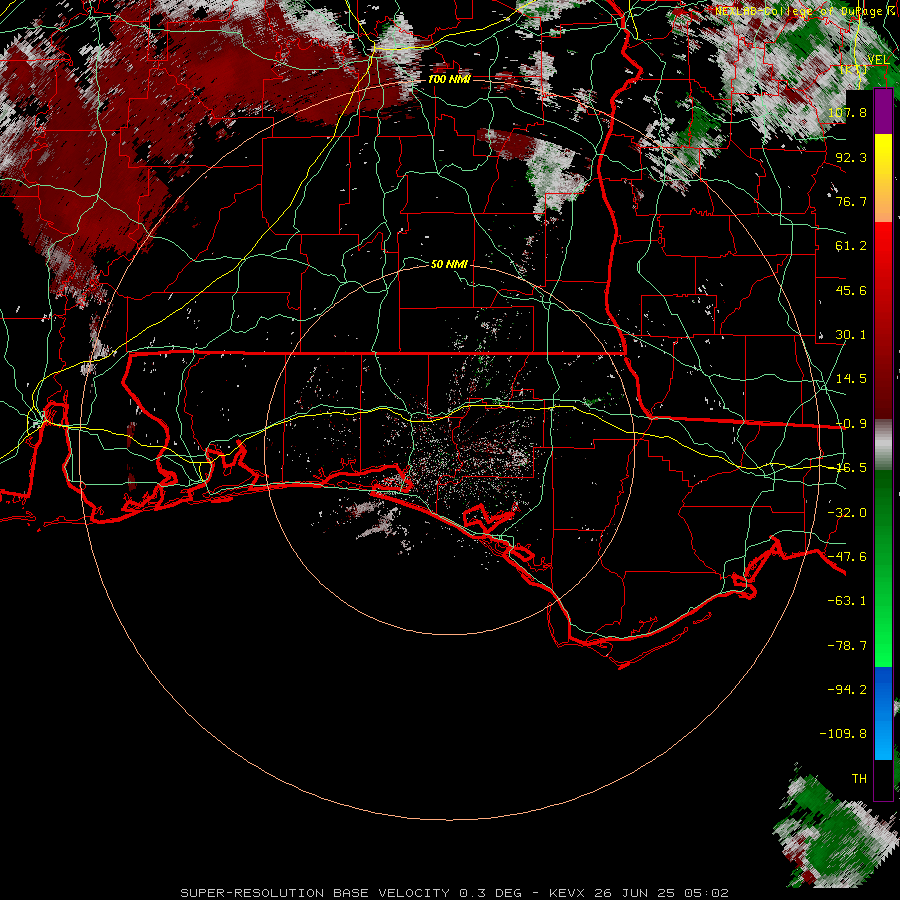The width and height of the screenshot is (900, 900).
Task: Click the "-0.9" velocity scale value
Action: click(851, 424)
